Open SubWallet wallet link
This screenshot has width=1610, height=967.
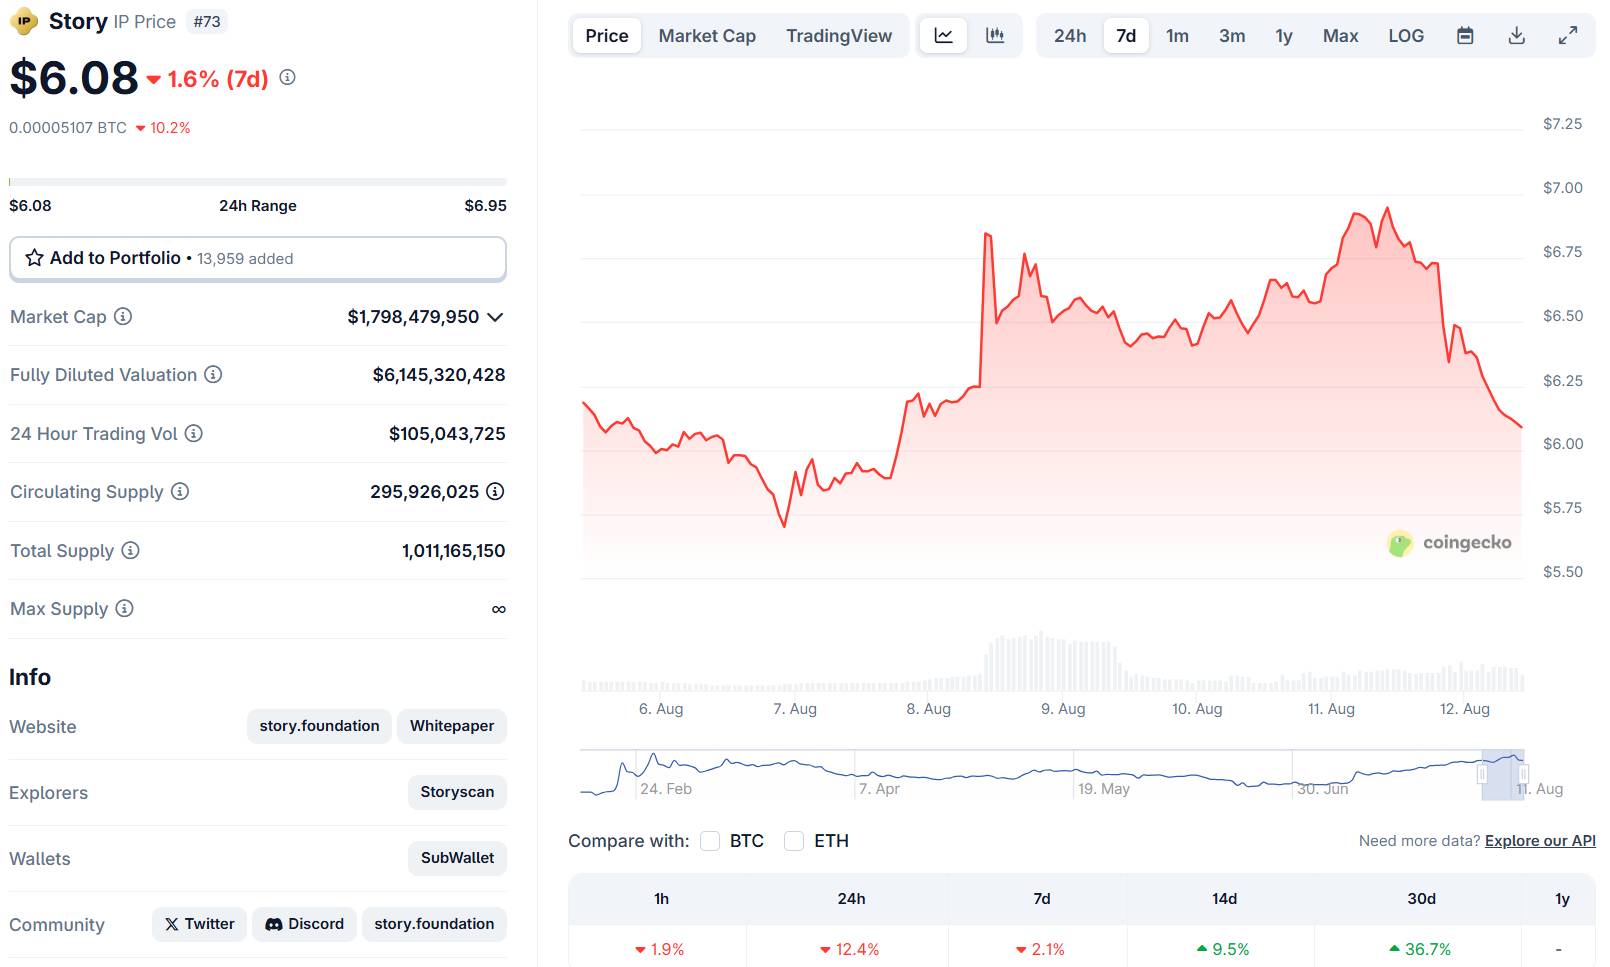click(x=457, y=858)
